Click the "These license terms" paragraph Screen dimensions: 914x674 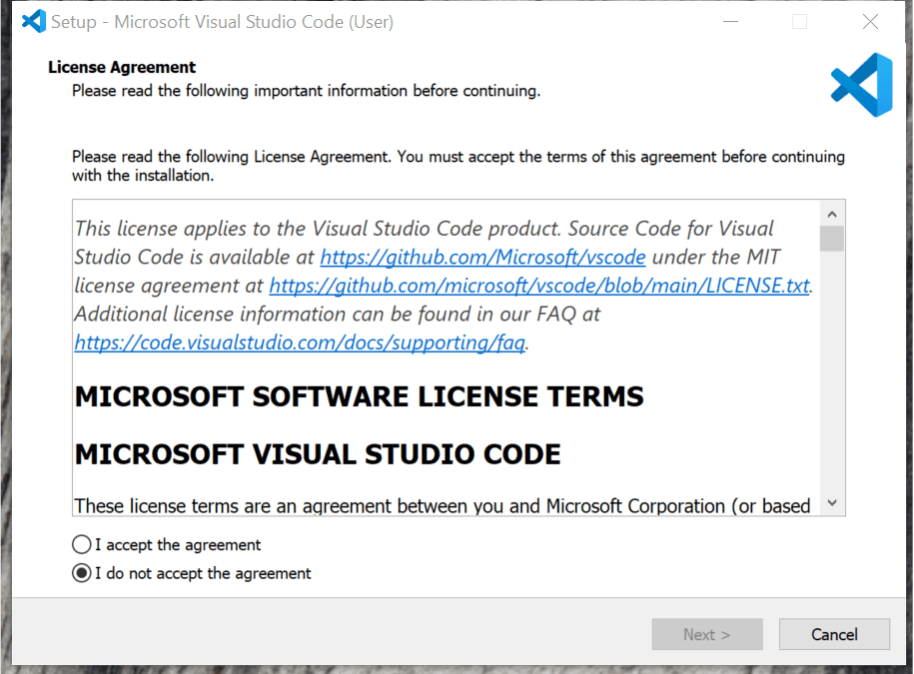point(442,505)
